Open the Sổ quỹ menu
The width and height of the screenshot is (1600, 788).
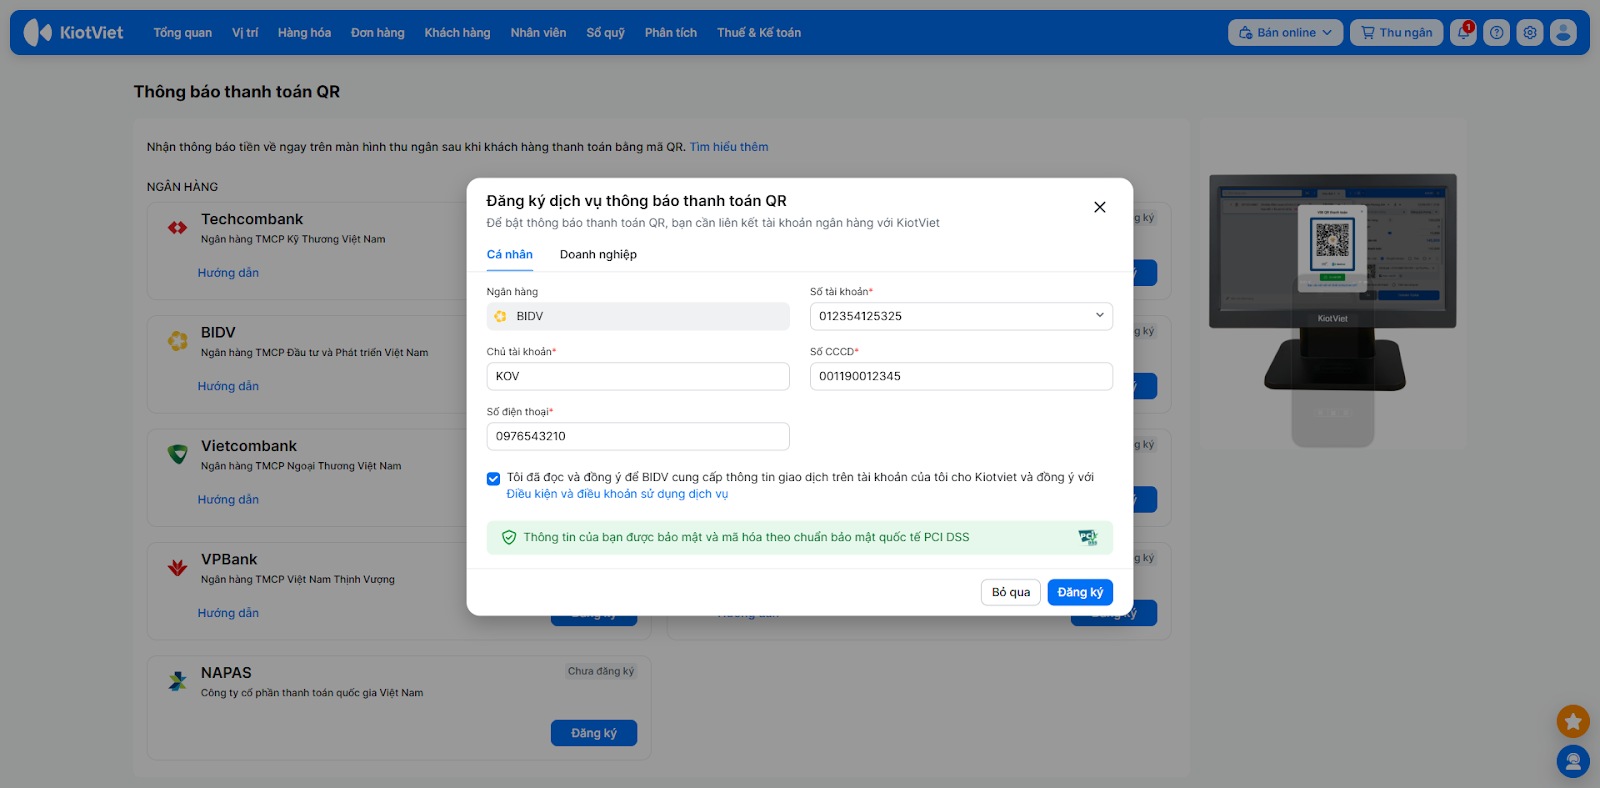click(605, 33)
